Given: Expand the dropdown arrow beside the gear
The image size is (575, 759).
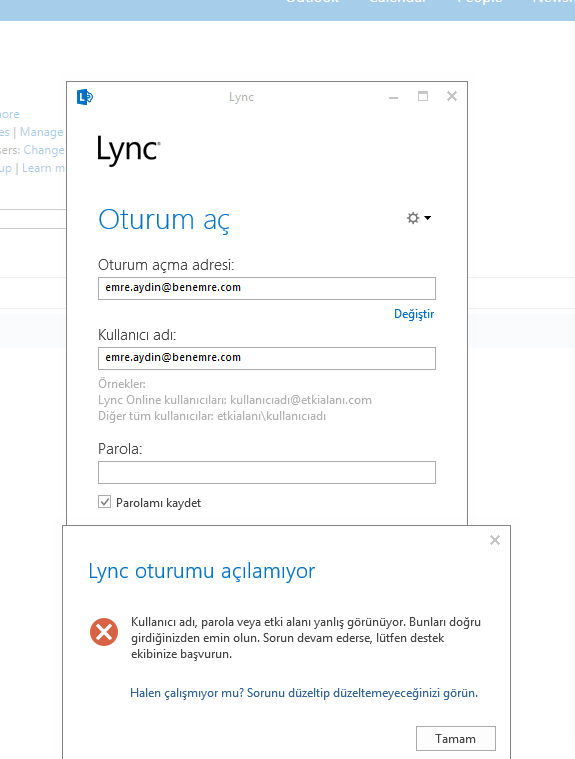Looking at the screenshot, I should click(x=427, y=218).
